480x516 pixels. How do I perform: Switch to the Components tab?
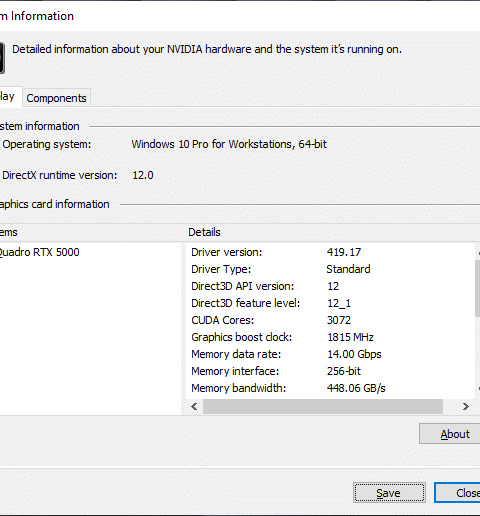pyautogui.click(x=56, y=98)
